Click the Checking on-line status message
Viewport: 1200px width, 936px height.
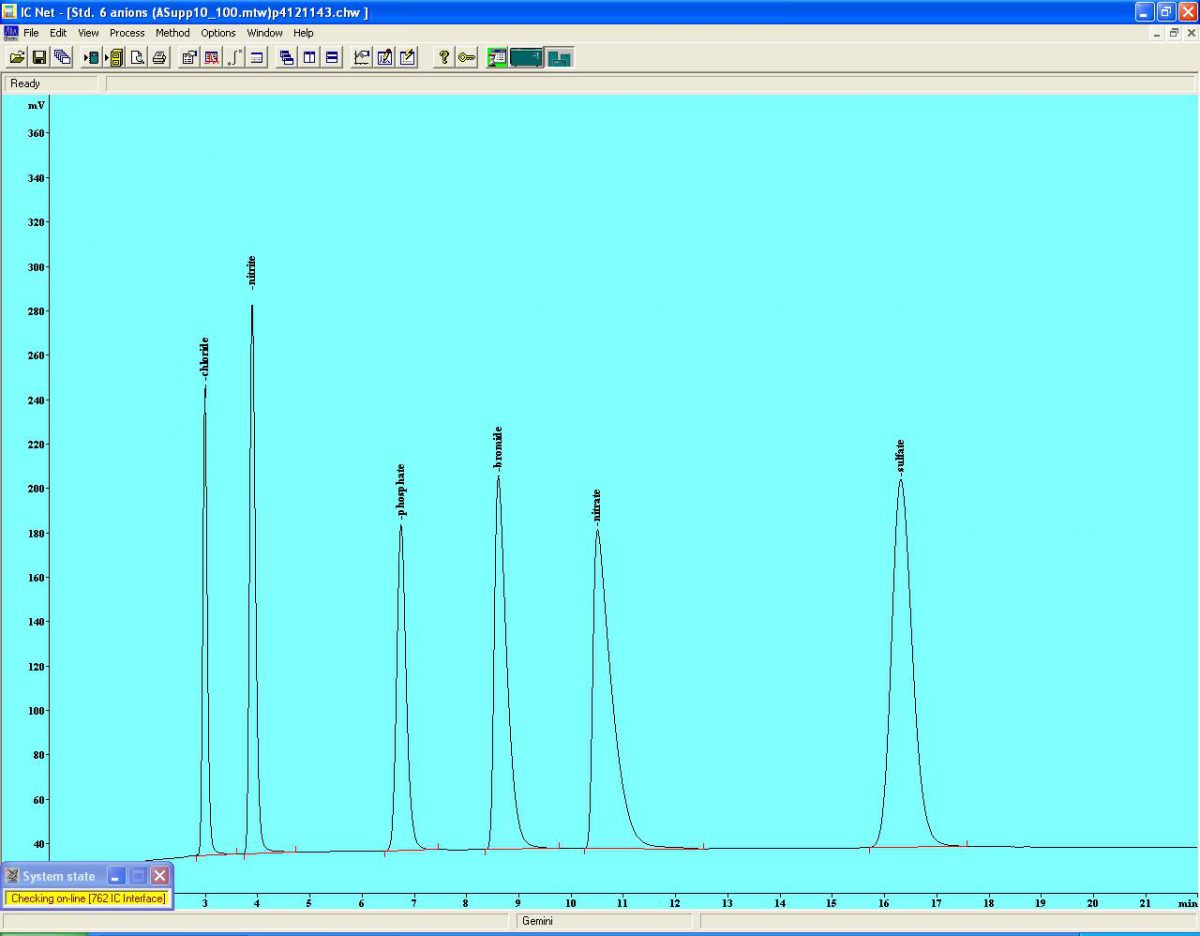pos(88,898)
